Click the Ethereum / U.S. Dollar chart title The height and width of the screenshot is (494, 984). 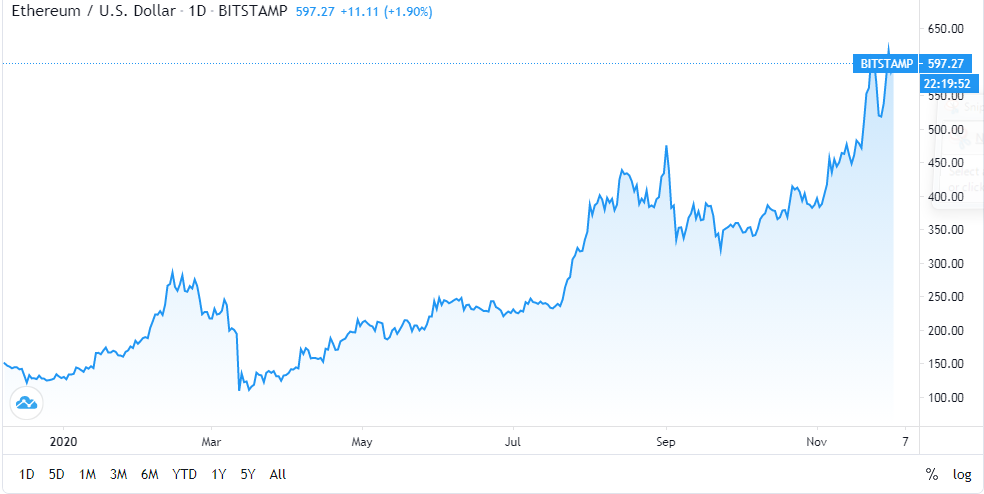point(94,11)
